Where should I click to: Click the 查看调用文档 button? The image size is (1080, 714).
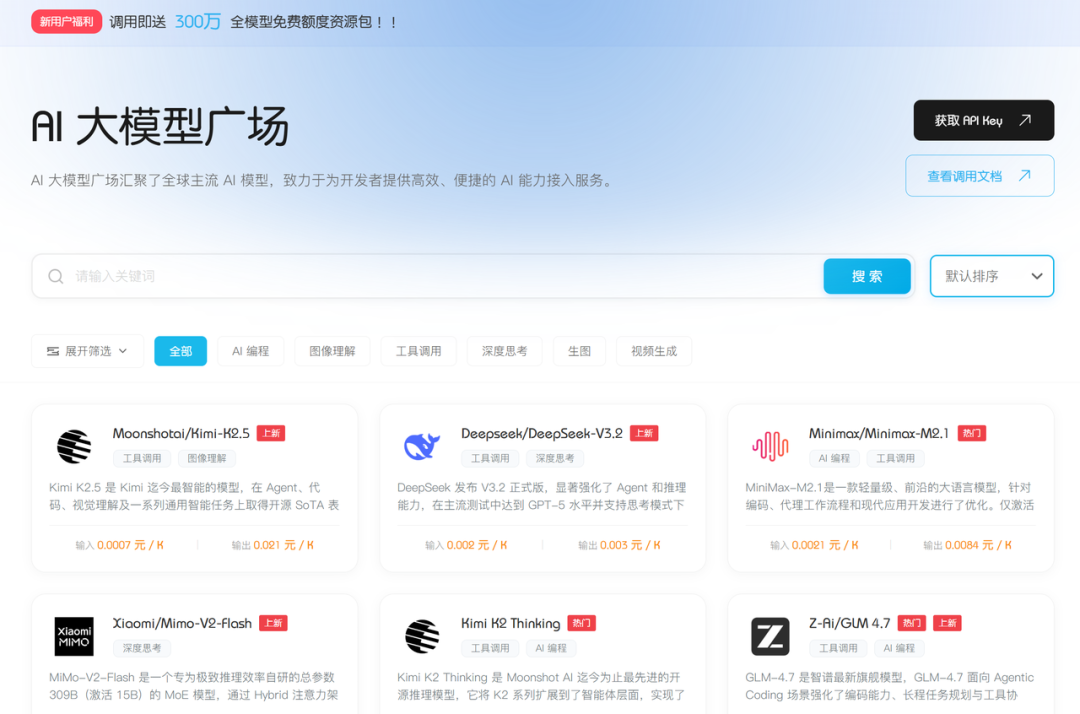pyautogui.click(x=979, y=176)
